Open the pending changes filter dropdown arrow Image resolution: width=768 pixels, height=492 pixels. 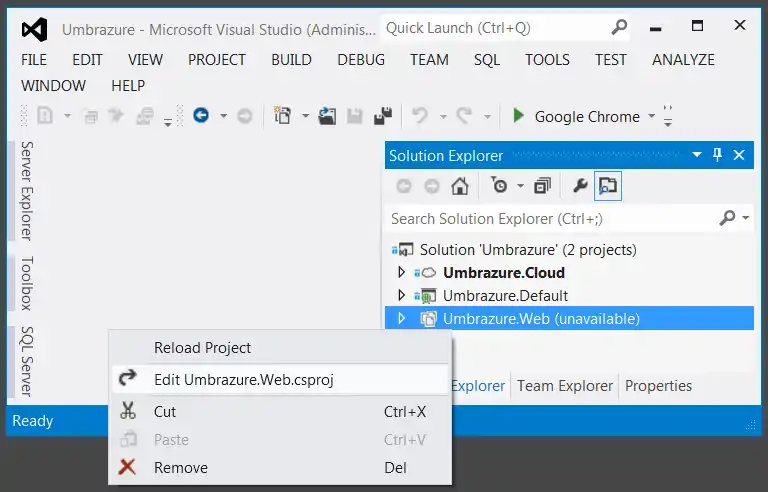click(520, 186)
